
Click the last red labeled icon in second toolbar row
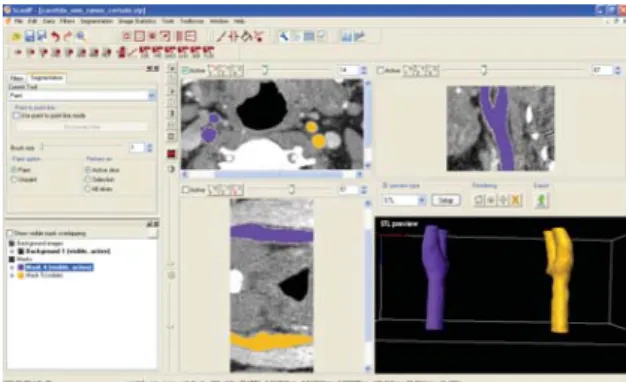[208, 52]
